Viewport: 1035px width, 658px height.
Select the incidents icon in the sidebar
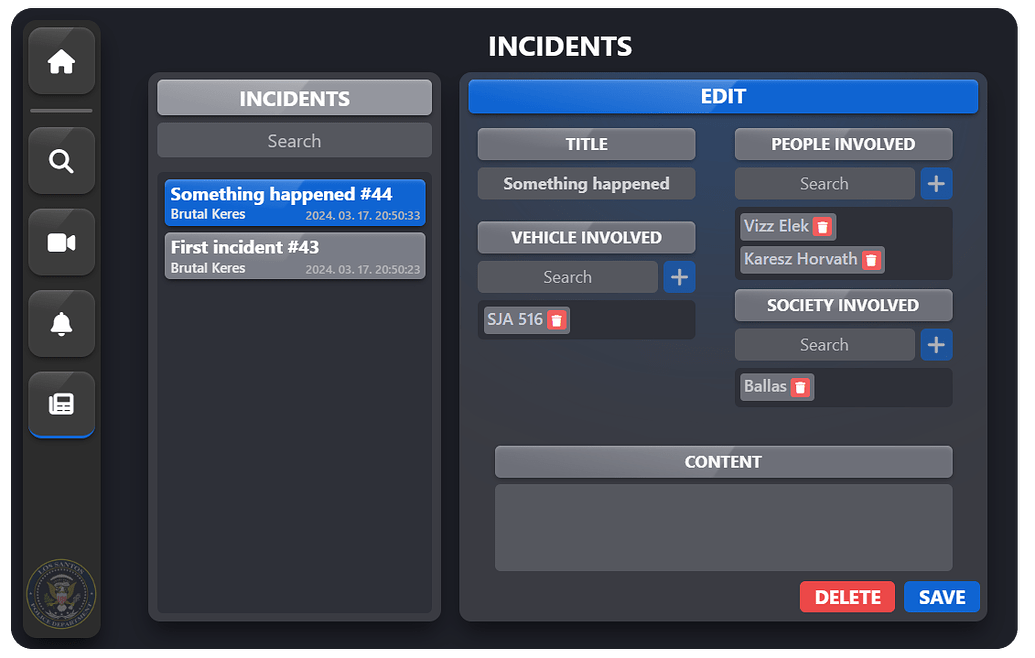(61, 404)
